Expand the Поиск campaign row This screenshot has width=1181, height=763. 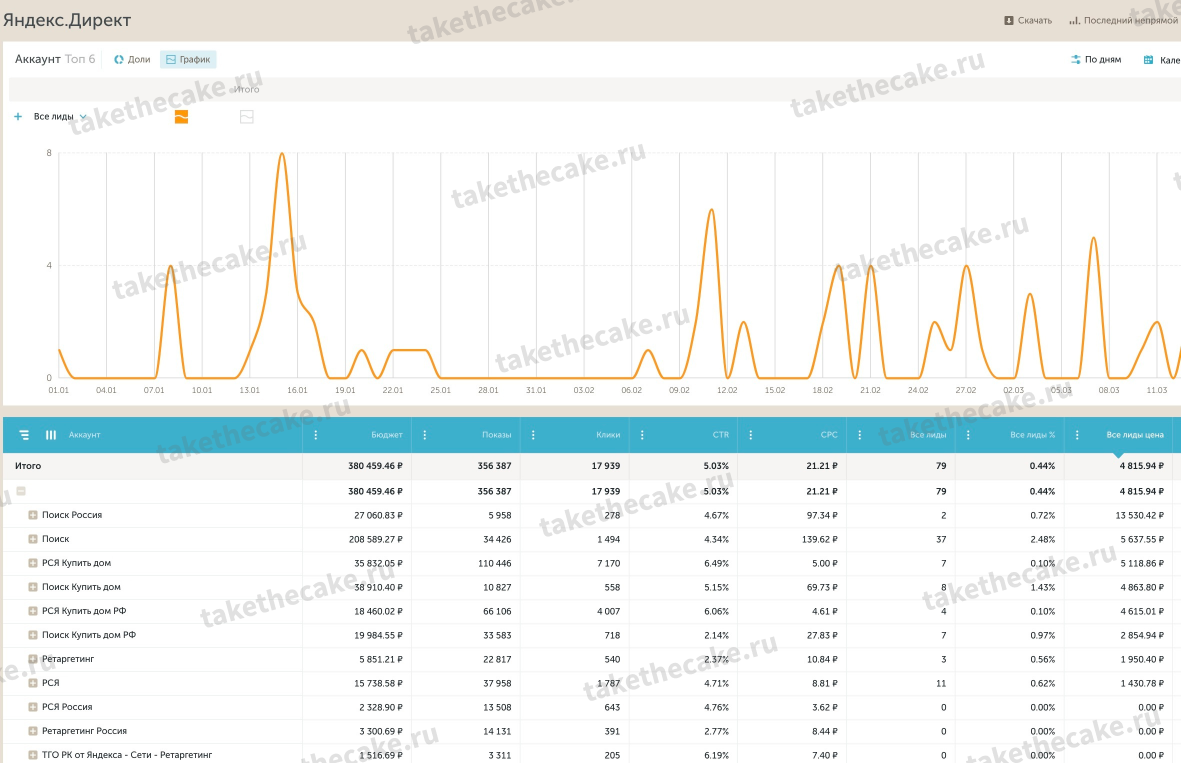[33, 539]
